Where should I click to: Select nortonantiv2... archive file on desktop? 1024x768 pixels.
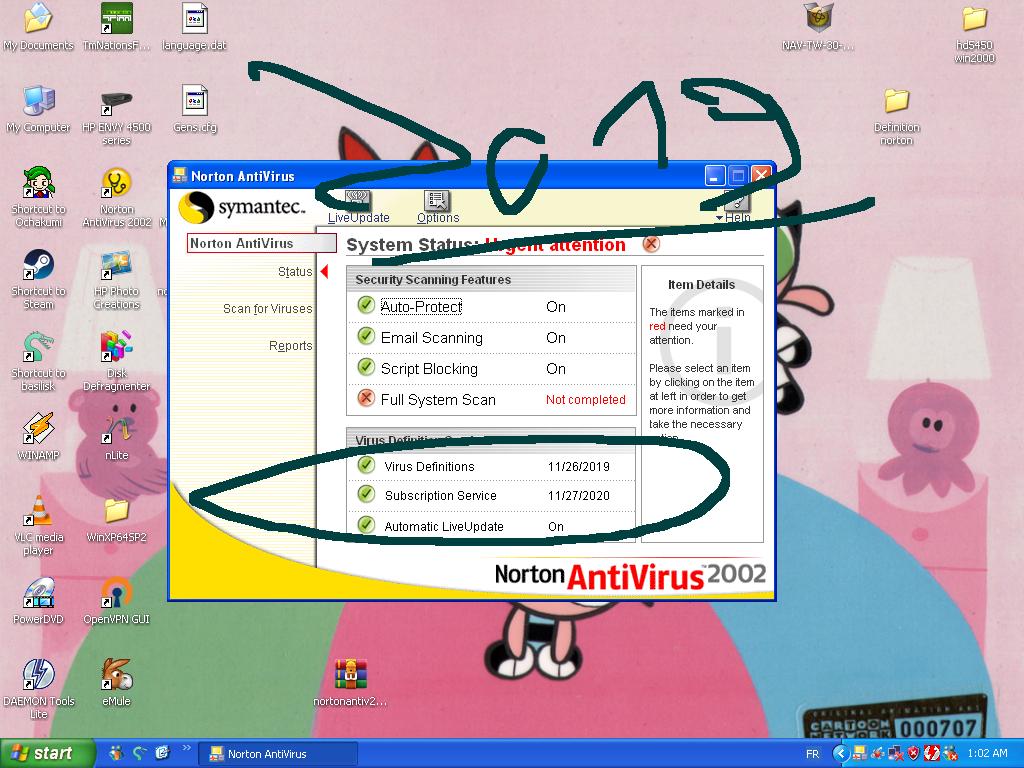pos(350,682)
